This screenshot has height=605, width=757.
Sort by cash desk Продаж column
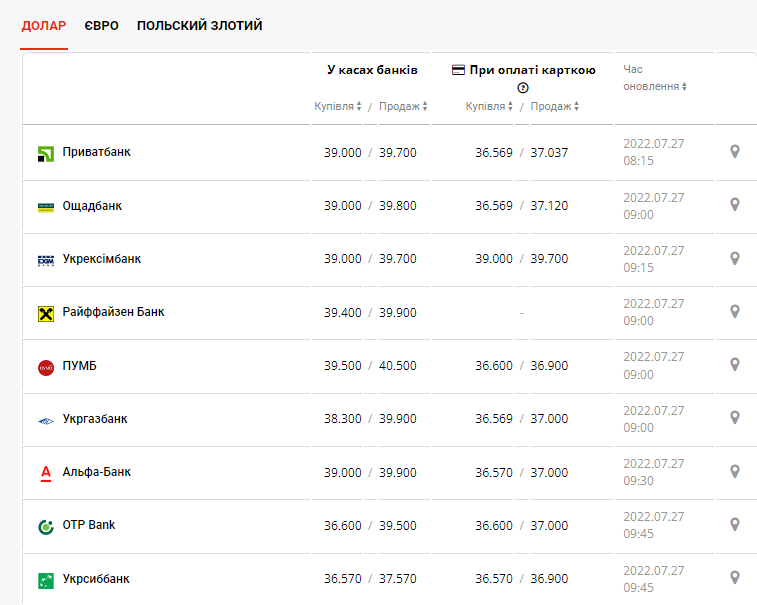404,106
